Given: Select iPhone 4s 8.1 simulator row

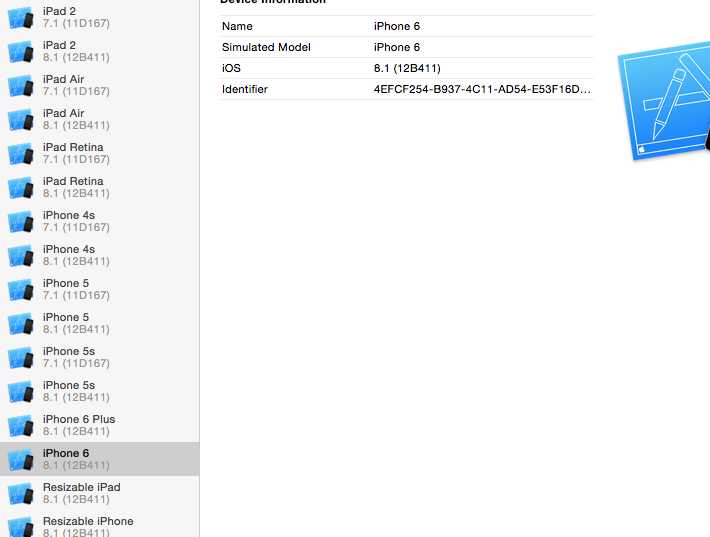Looking at the screenshot, I should coord(100,255).
